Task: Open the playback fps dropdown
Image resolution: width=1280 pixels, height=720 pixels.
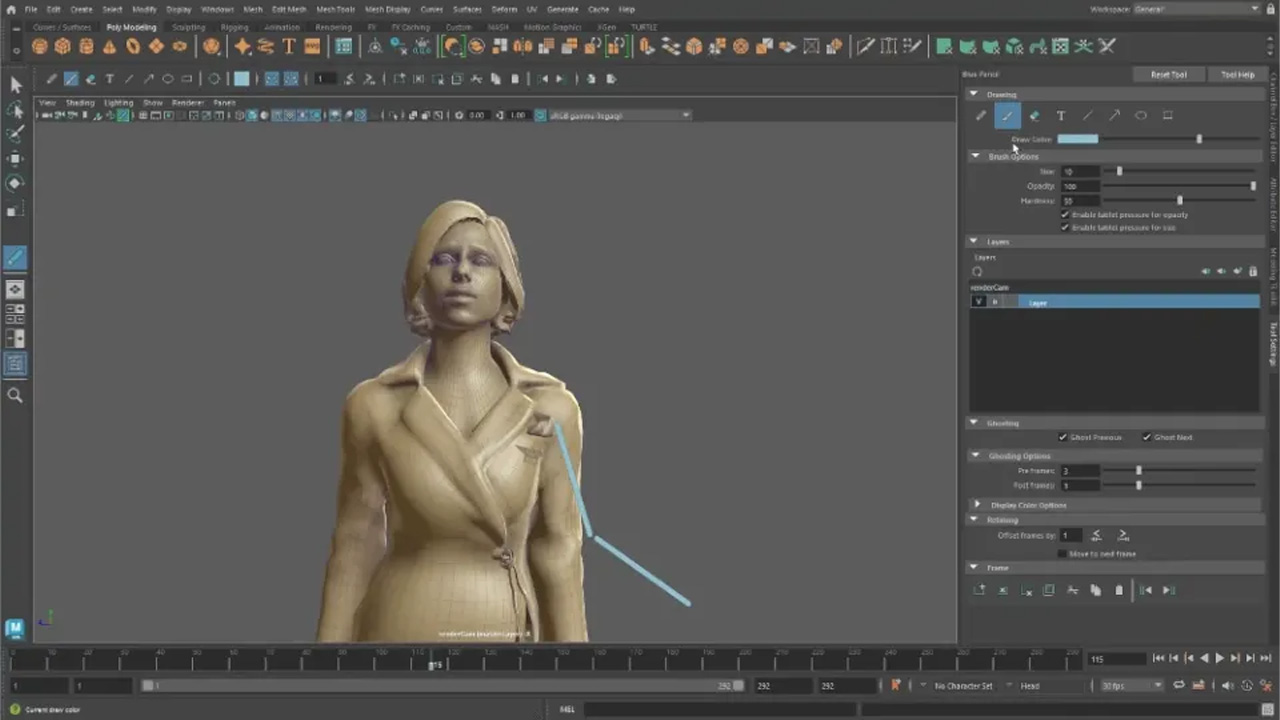Action: click(x=1132, y=686)
